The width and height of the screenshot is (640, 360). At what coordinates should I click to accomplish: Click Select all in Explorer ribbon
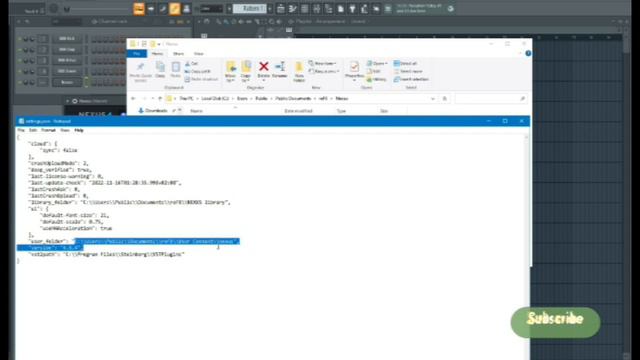click(x=405, y=64)
